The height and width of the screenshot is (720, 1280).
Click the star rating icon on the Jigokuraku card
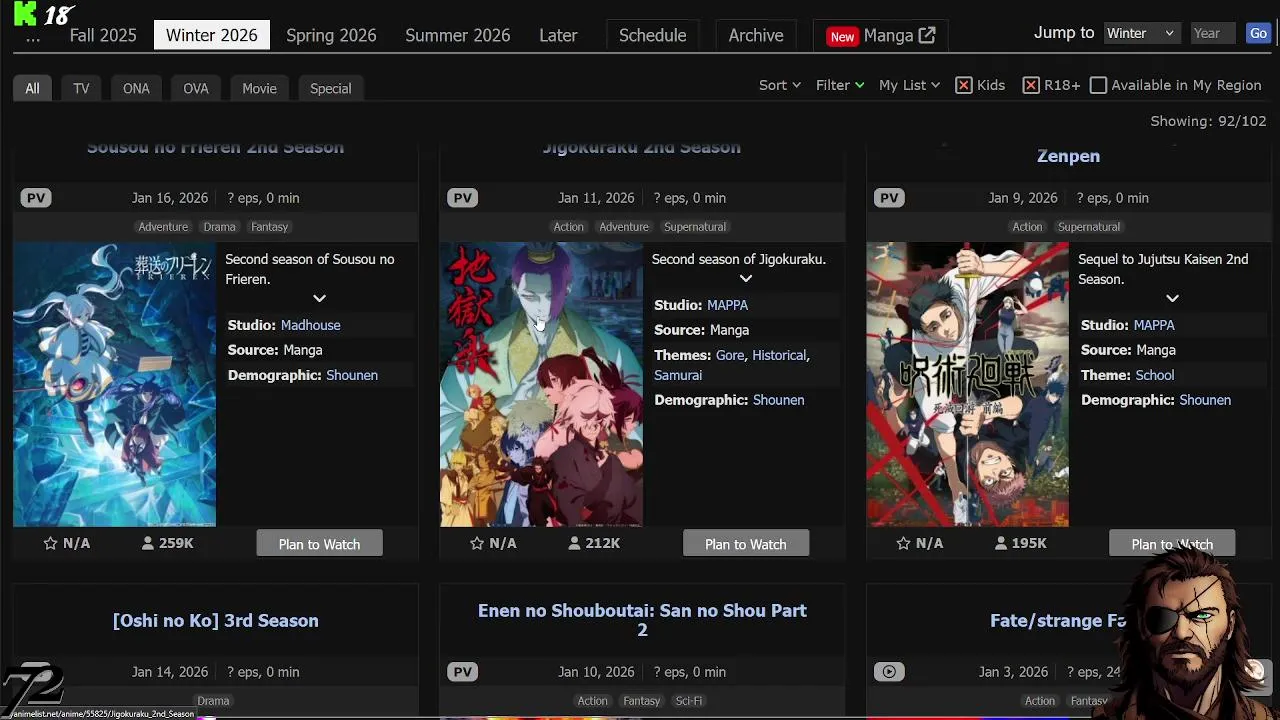477,543
